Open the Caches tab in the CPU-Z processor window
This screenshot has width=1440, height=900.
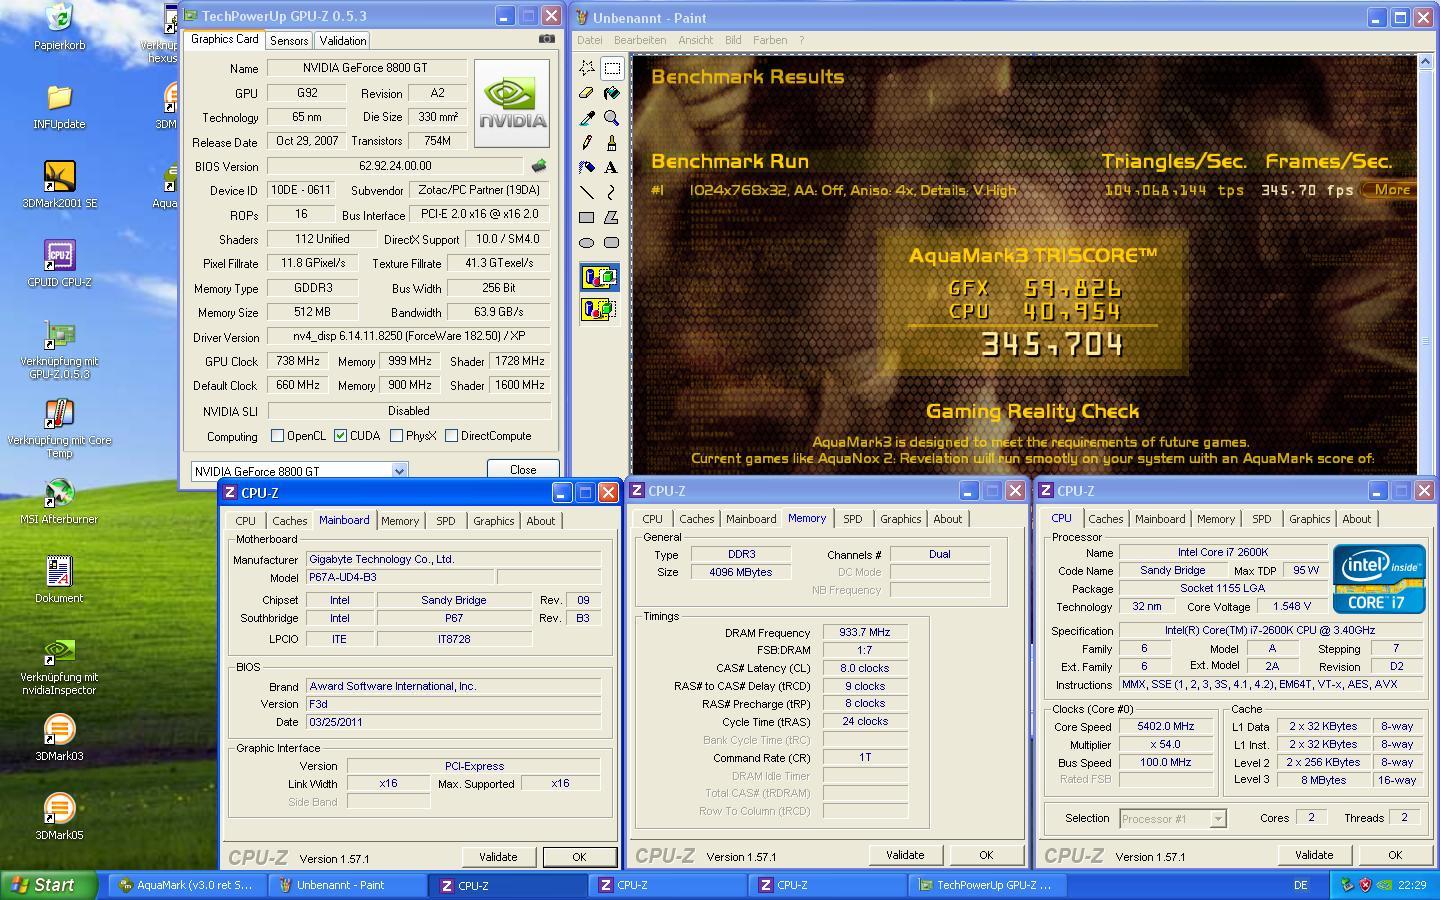pyautogui.click(x=1106, y=519)
